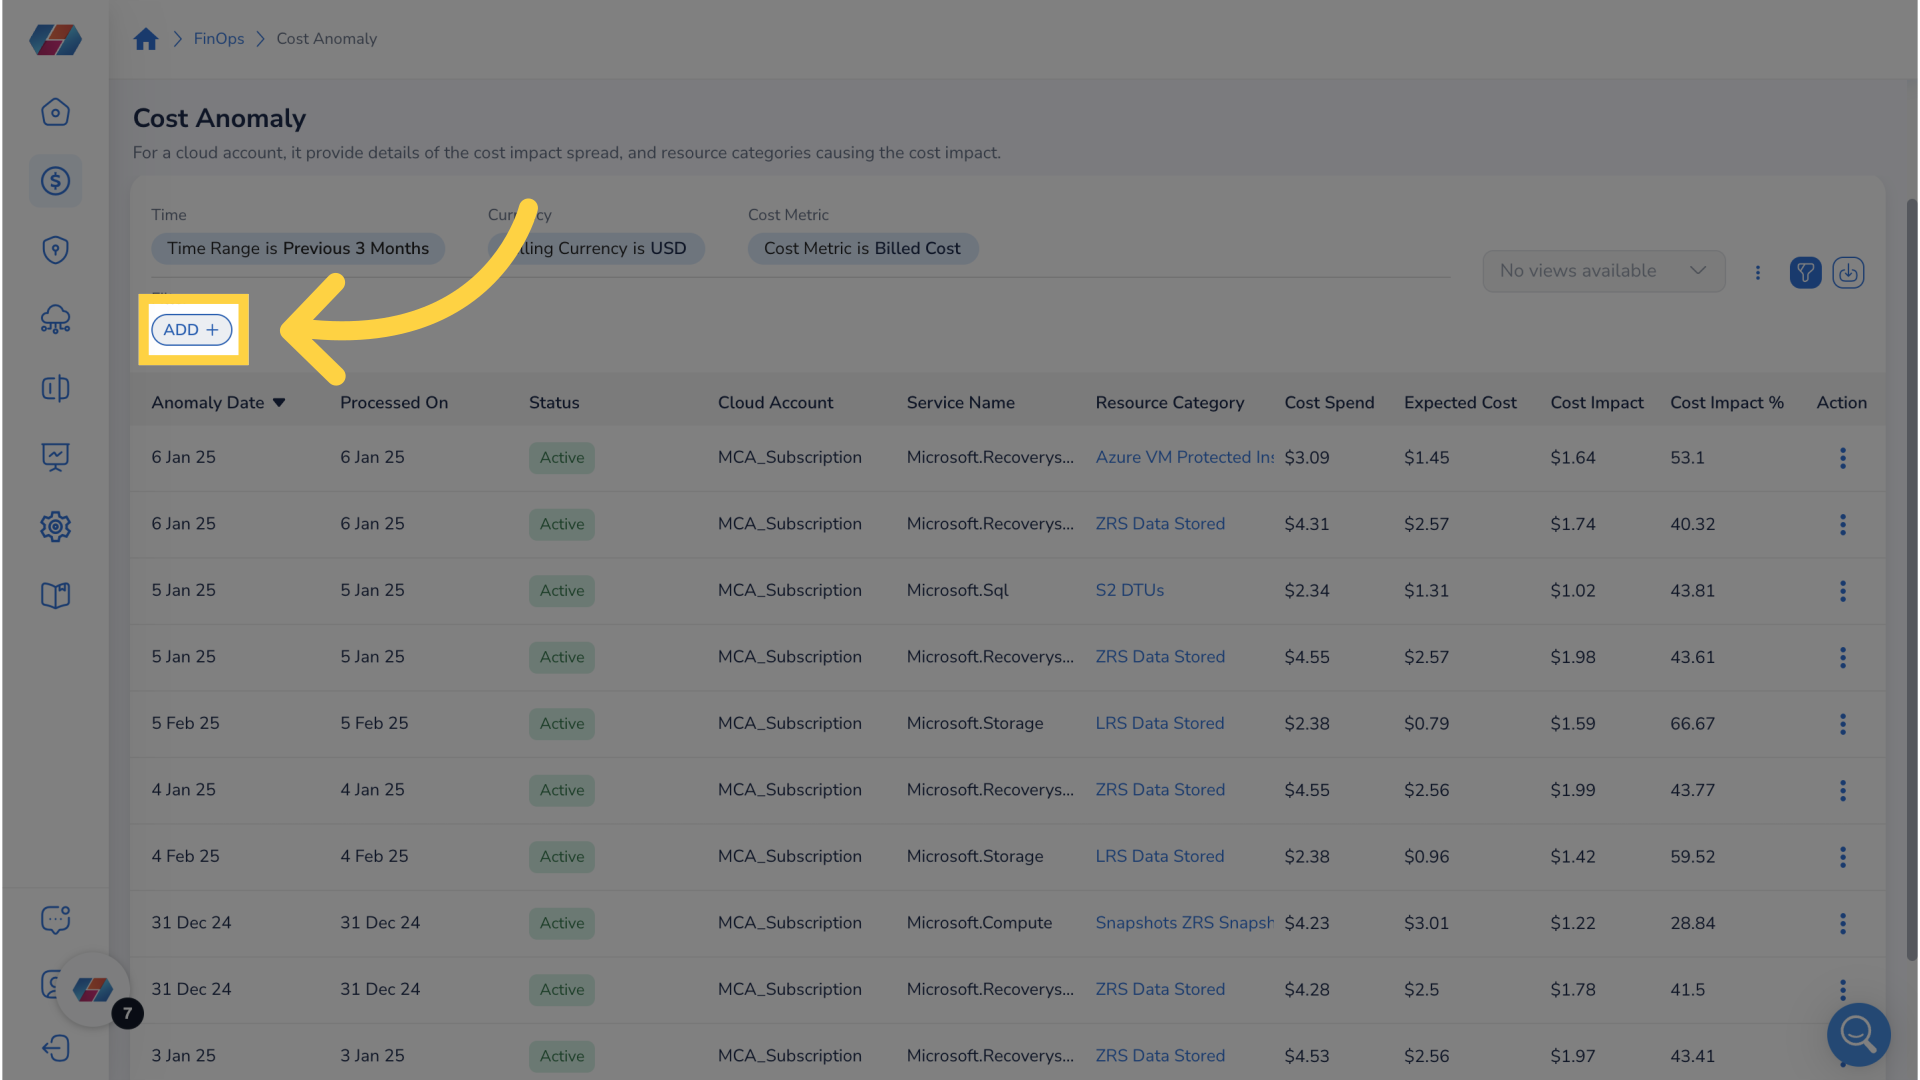Click the blue filter icon
The height and width of the screenshot is (1080, 1920).
(1805, 272)
